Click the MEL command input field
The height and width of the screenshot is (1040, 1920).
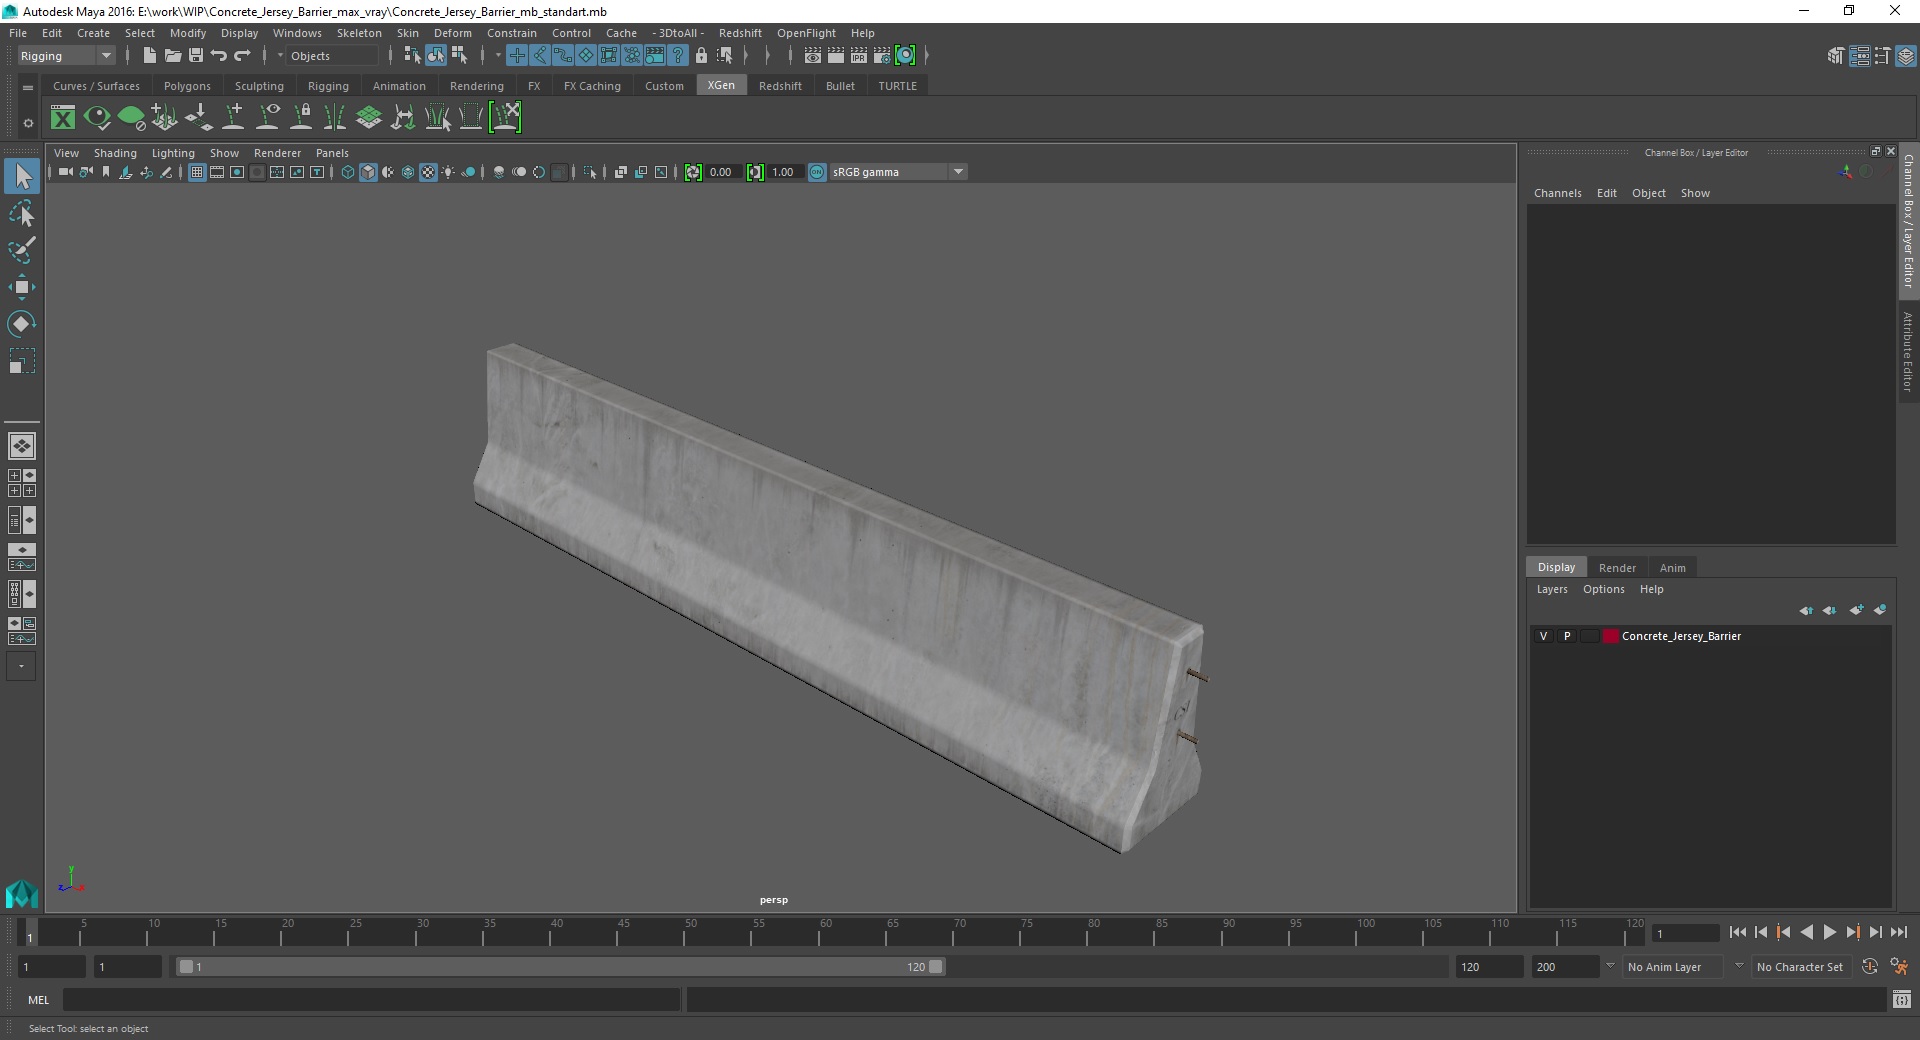[x=372, y=999]
